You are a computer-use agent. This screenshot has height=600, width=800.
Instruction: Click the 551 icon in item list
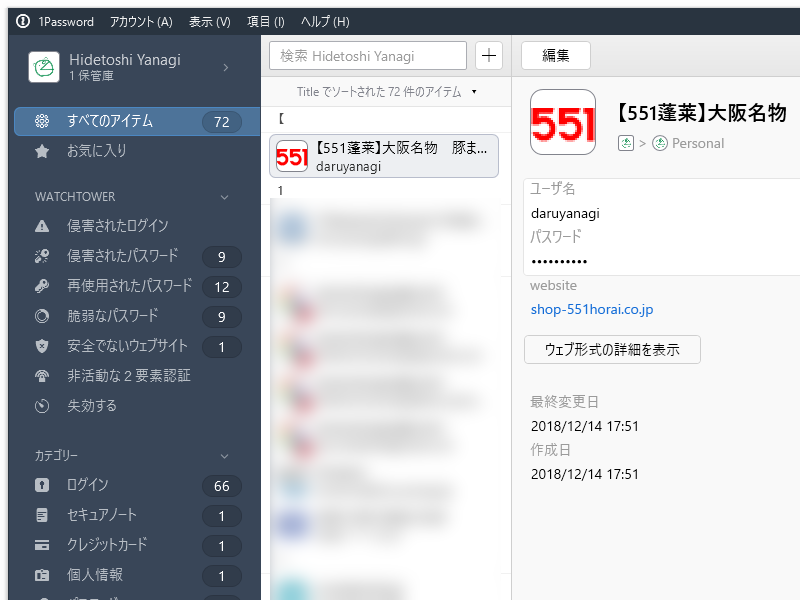click(x=292, y=157)
